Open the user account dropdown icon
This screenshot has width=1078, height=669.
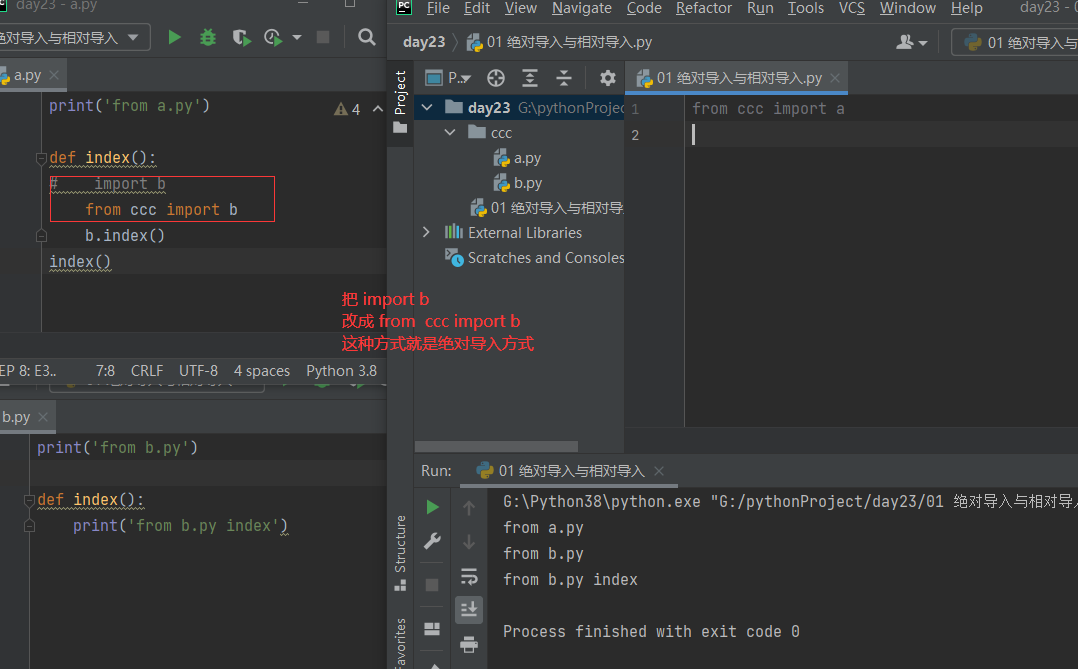(x=912, y=43)
